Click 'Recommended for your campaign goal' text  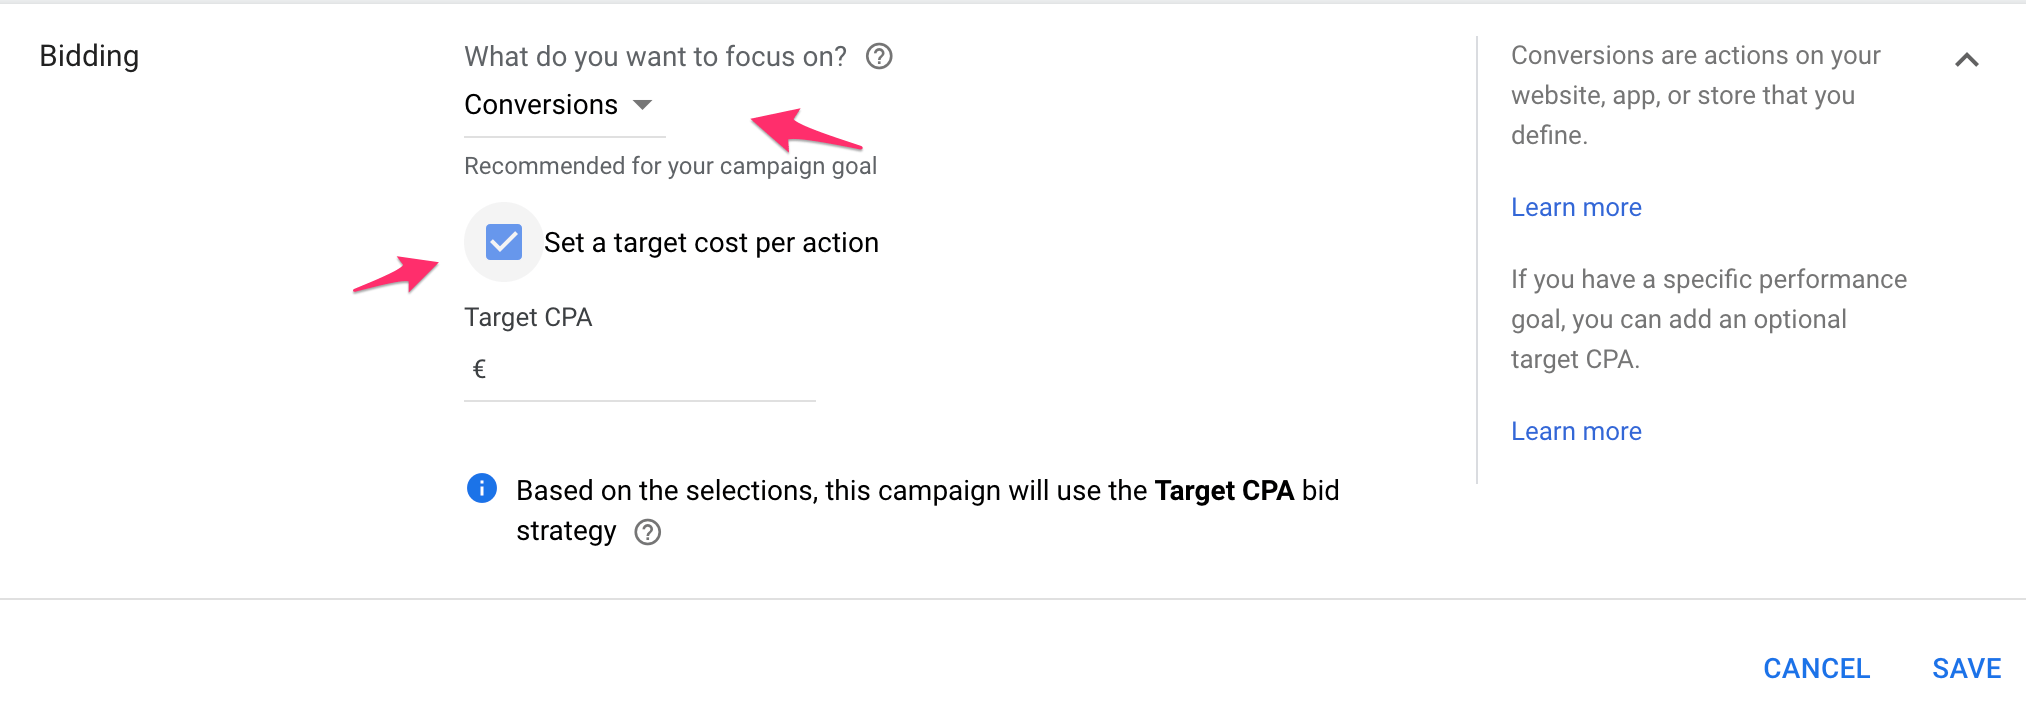pyautogui.click(x=670, y=166)
